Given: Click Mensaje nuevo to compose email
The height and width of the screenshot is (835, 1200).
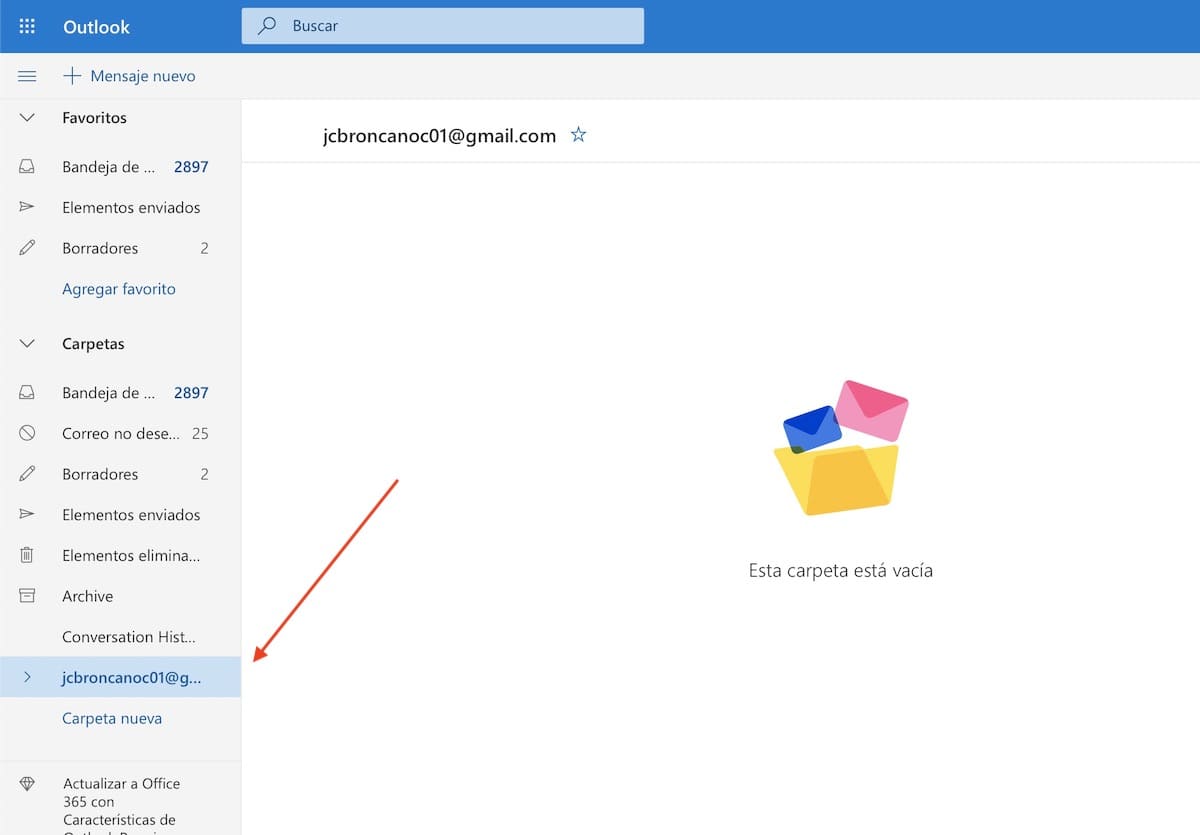Looking at the screenshot, I should [130, 76].
